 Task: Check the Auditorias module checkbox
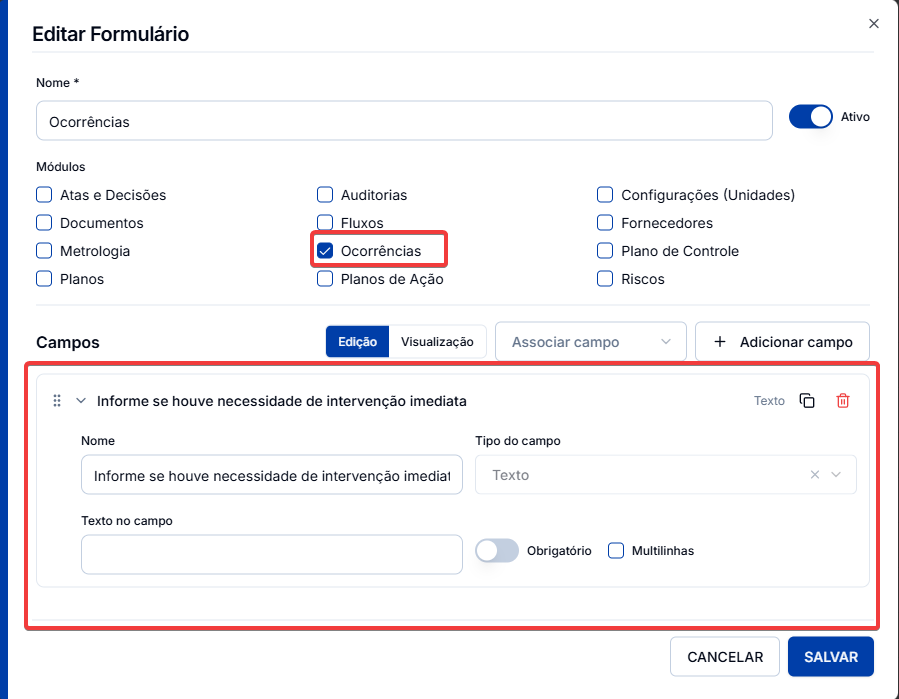click(x=325, y=195)
